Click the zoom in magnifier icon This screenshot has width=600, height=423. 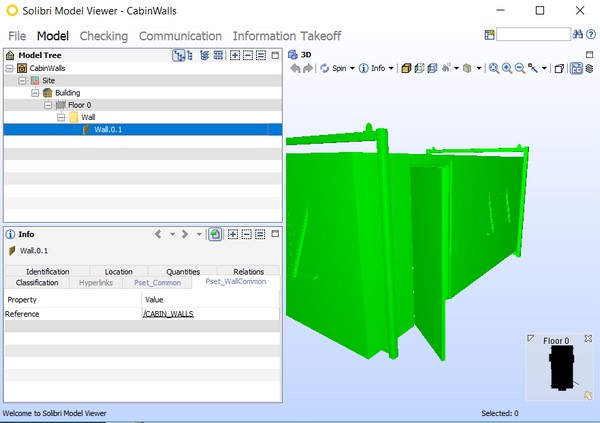click(x=507, y=69)
